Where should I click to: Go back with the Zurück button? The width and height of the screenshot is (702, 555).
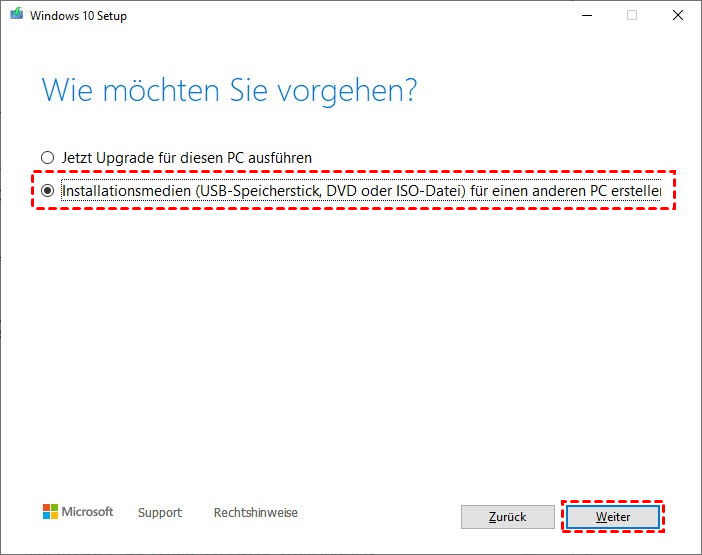coord(508,517)
